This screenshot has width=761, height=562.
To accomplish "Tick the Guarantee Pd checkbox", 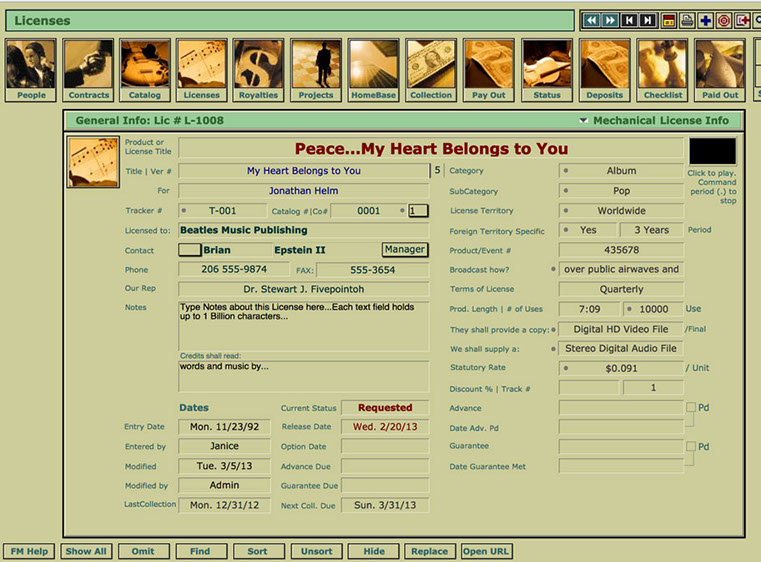I will (691, 446).
